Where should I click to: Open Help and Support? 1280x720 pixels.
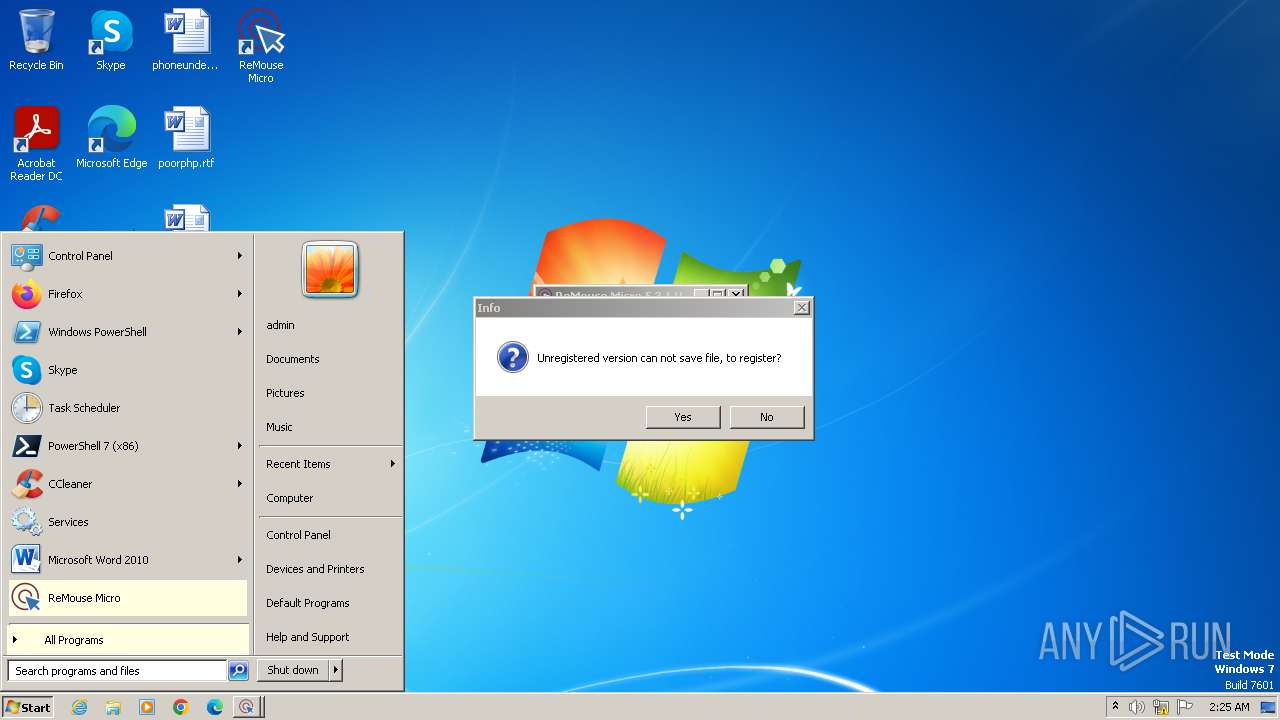(307, 637)
